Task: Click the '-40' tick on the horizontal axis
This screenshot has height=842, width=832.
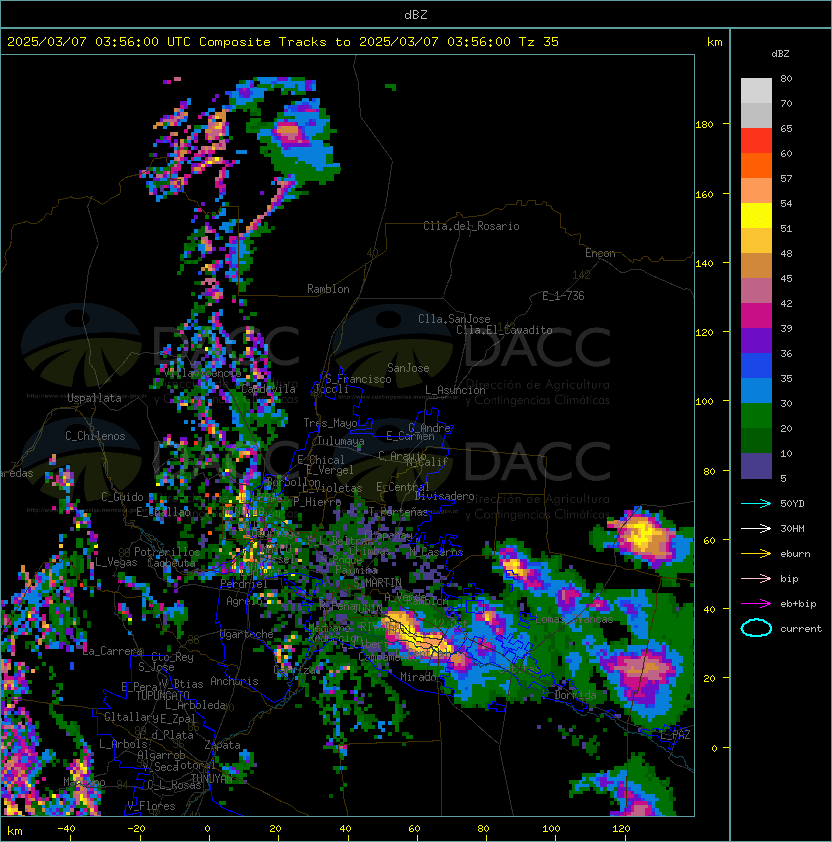Action: pos(67,829)
